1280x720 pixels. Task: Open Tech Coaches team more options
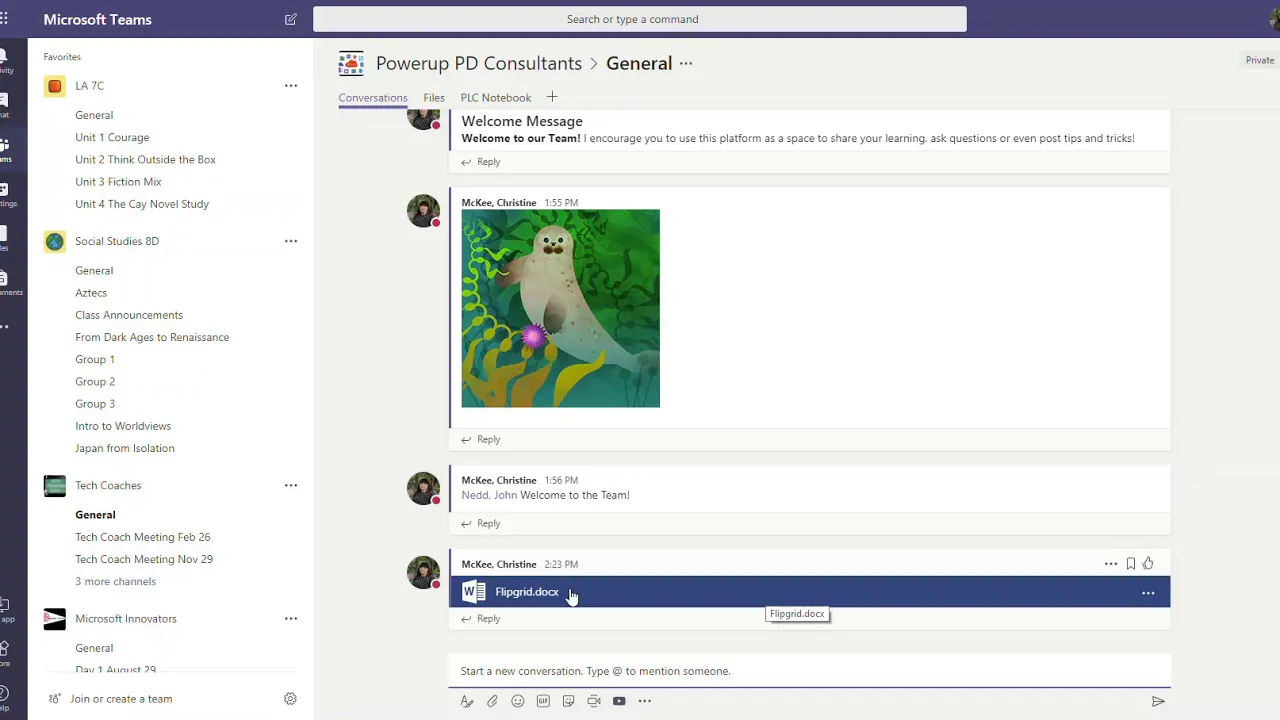291,485
